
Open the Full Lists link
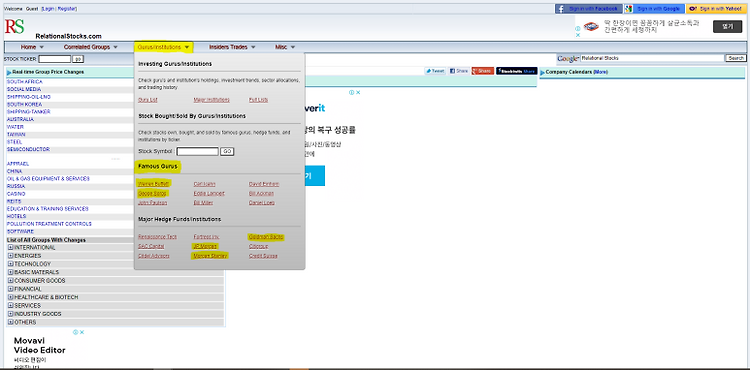258,100
